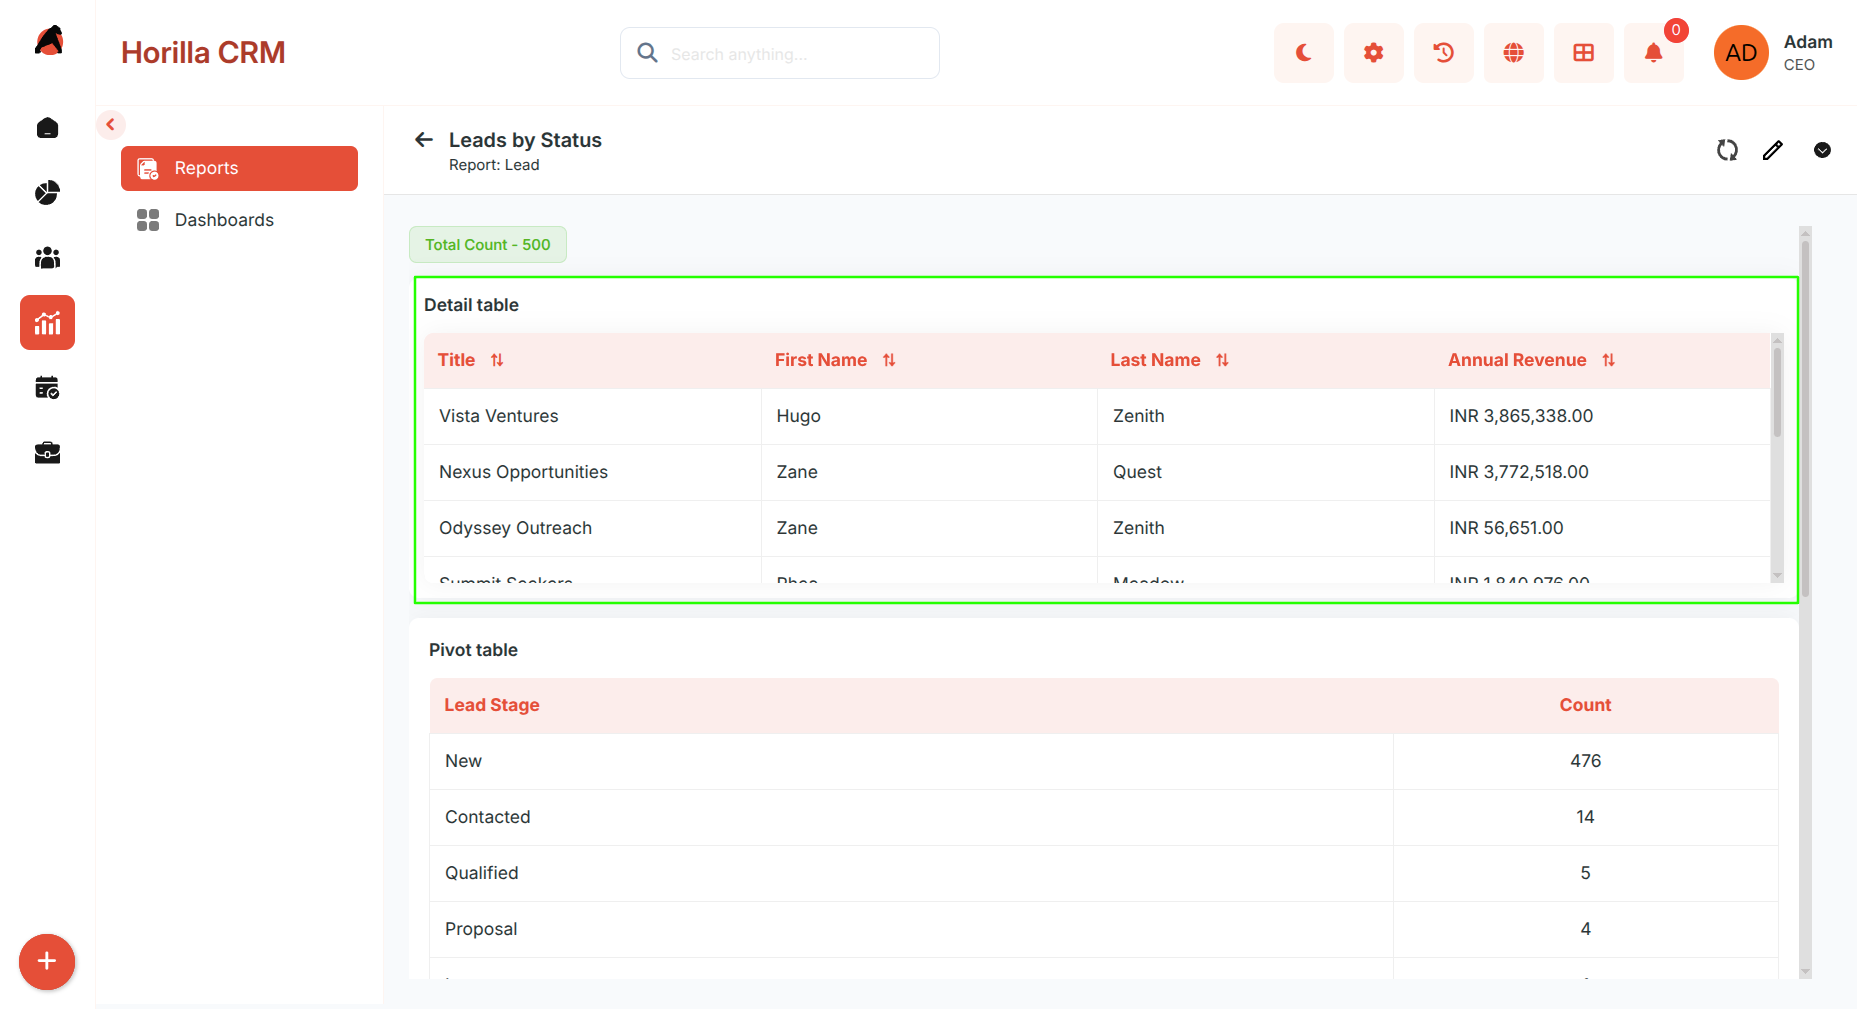1857x1009 pixels.
Task: Open the pie chart sidebar icon
Action: [47, 193]
